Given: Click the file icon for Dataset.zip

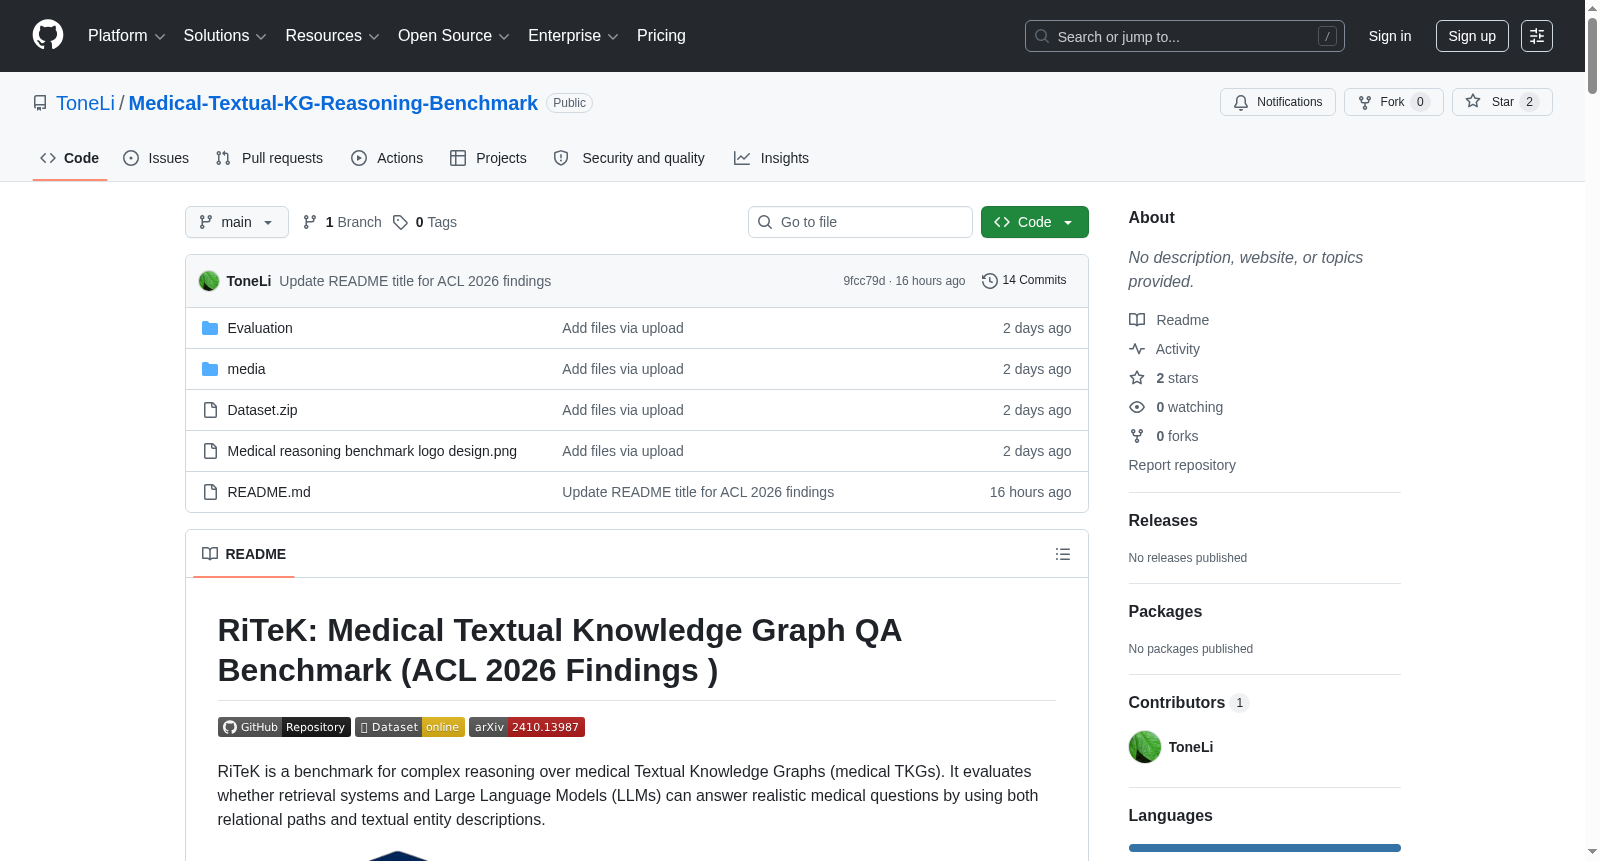Looking at the screenshot, I should pyautogui.click(x=210, y=410).
